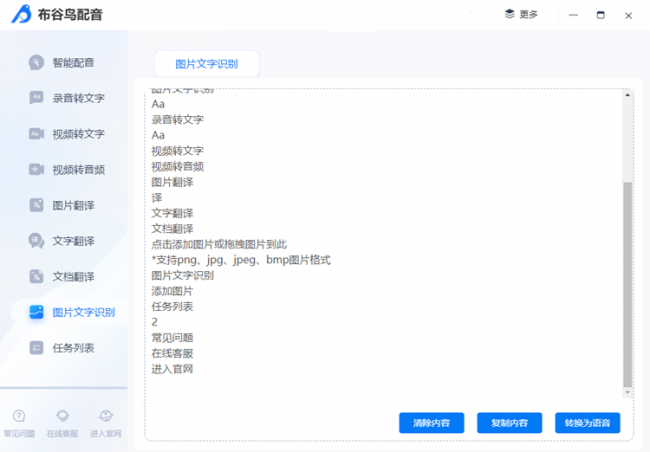The width and height of the screenshot is (650, 452).
Task: Open 文字翻译 menu item
Action: pyautogui.click(x=73, y=241)
